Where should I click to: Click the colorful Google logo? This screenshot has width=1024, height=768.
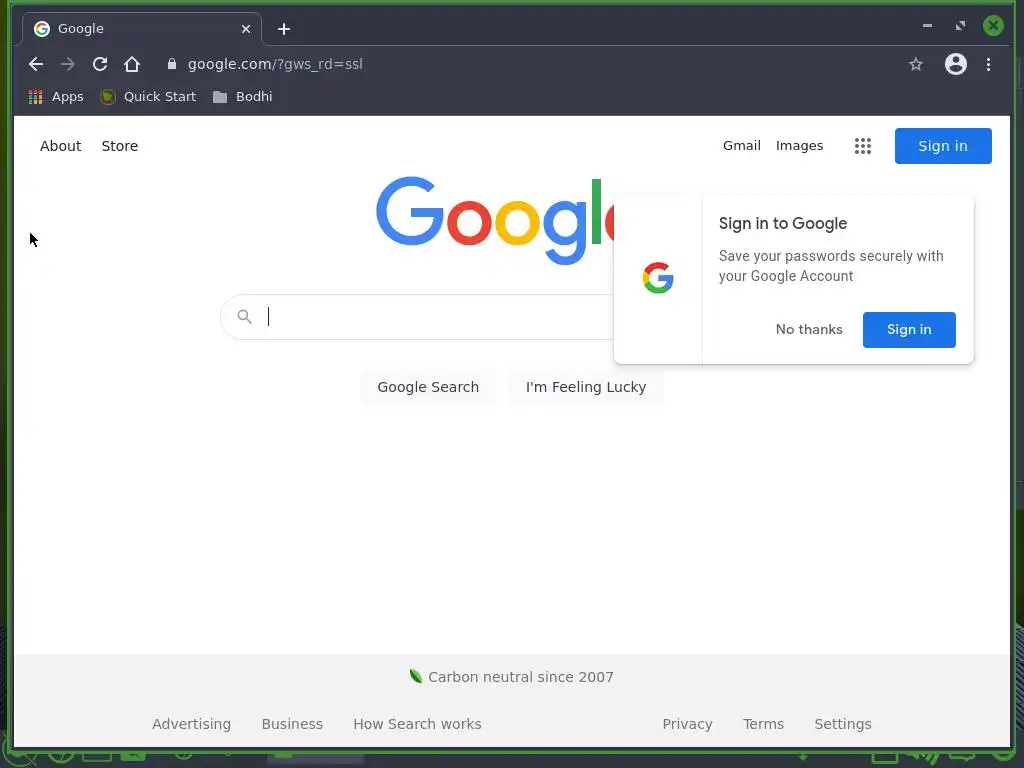(495, 220)
